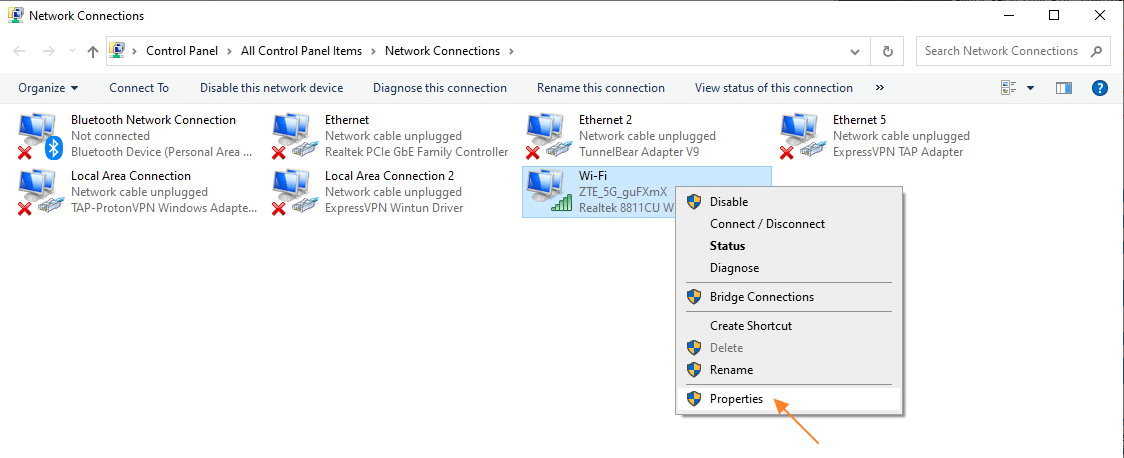Expand the address bar history dropdown
The height and width of the screenshot is (458, 1124).
click(854, 51)
